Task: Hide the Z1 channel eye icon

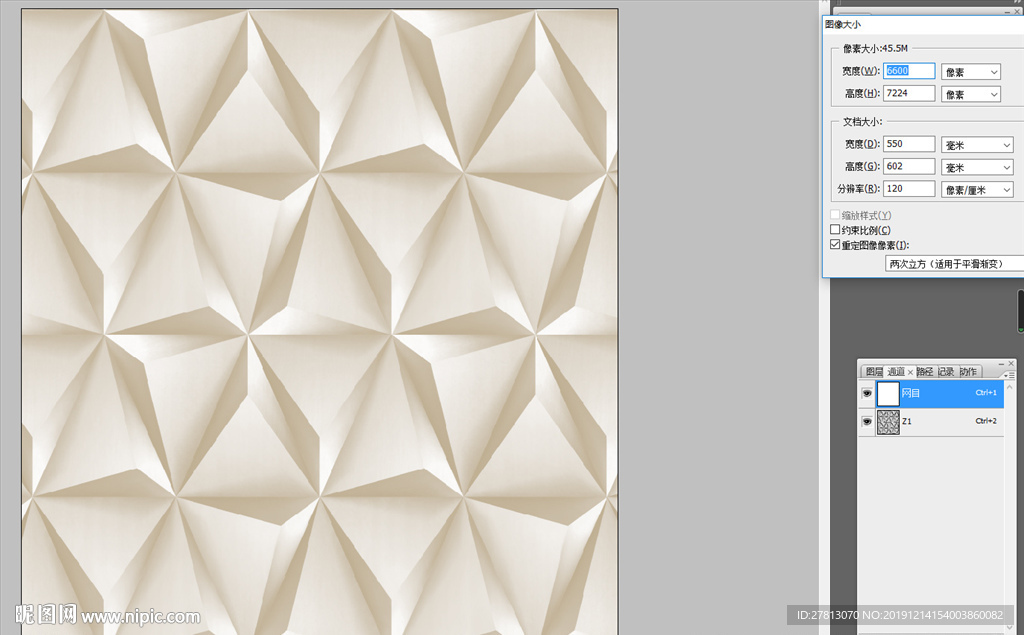Action: (867, 421)
